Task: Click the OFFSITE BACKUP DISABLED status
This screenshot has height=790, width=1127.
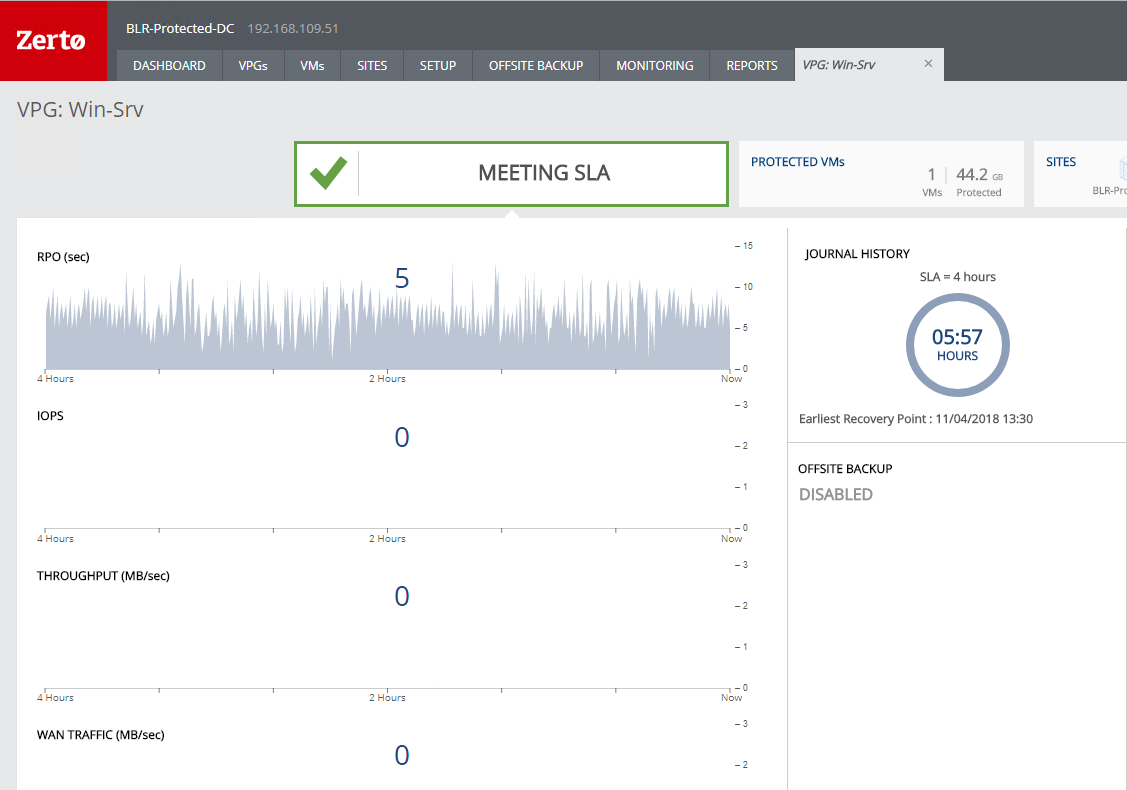Action: click(836, 494)
